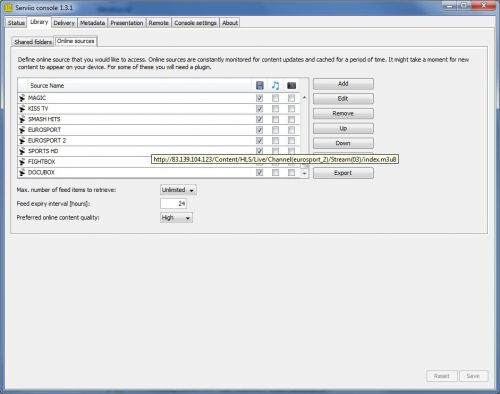Move the source Down
500x394 pixels.
pos(343,143)
